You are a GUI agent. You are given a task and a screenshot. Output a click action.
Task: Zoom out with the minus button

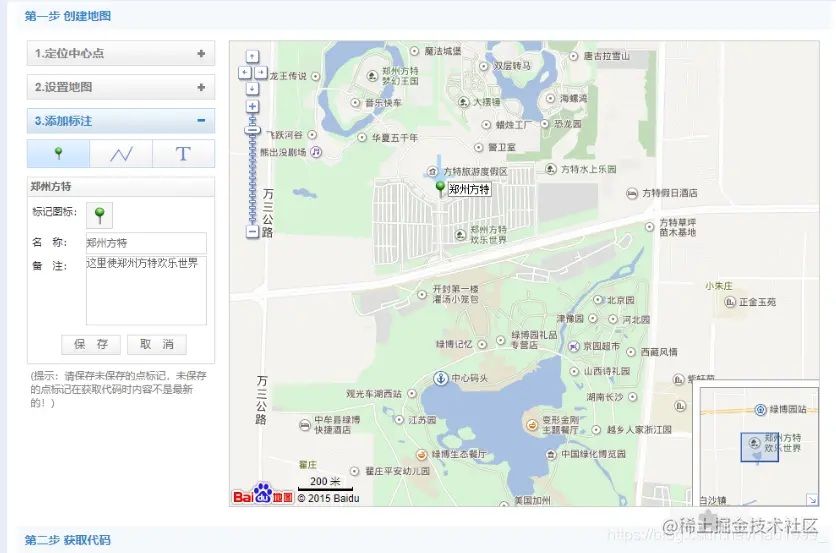tap(252, 231)
